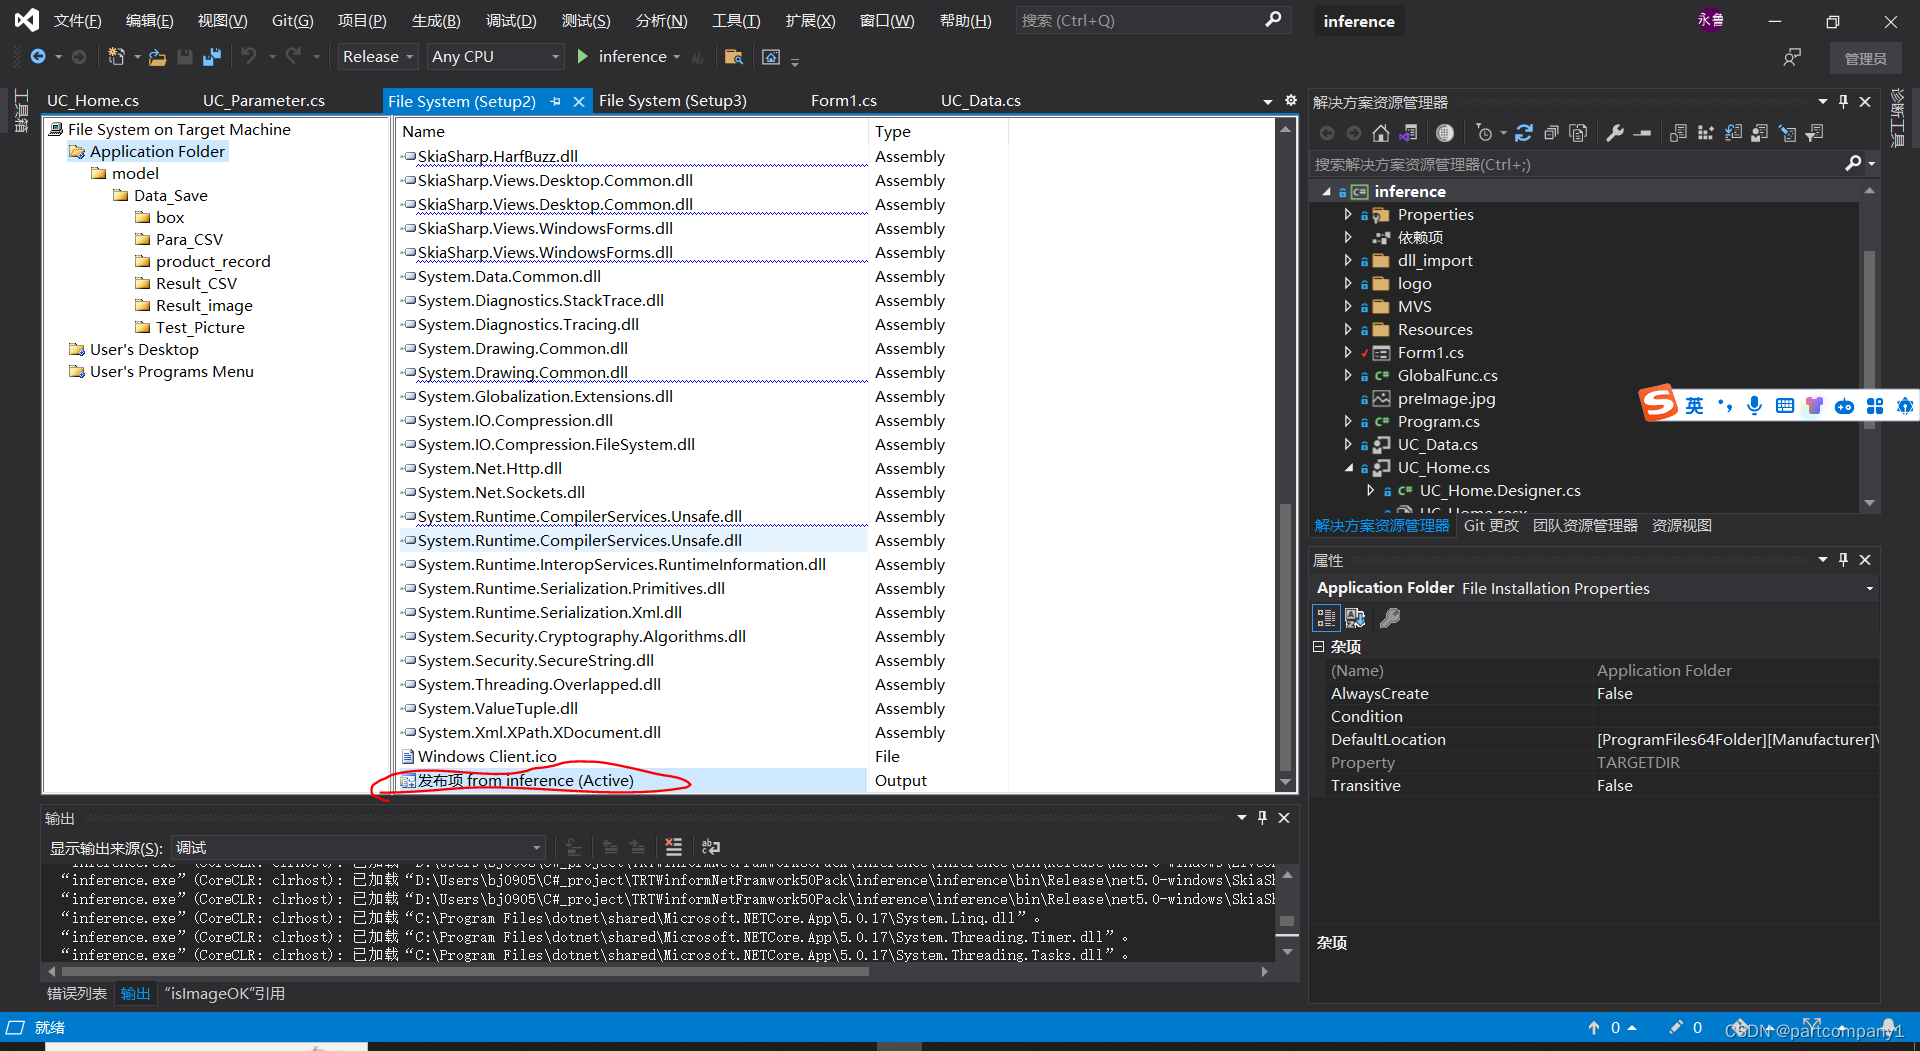
Task: Click the Solution Explorer Home icon
Action: point(1380,133)
